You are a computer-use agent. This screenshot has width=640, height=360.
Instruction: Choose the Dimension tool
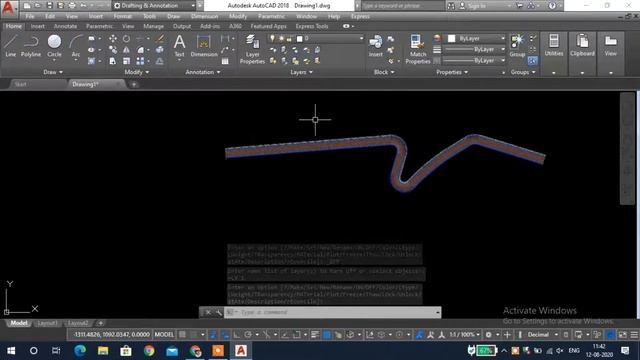pos(204,46)
